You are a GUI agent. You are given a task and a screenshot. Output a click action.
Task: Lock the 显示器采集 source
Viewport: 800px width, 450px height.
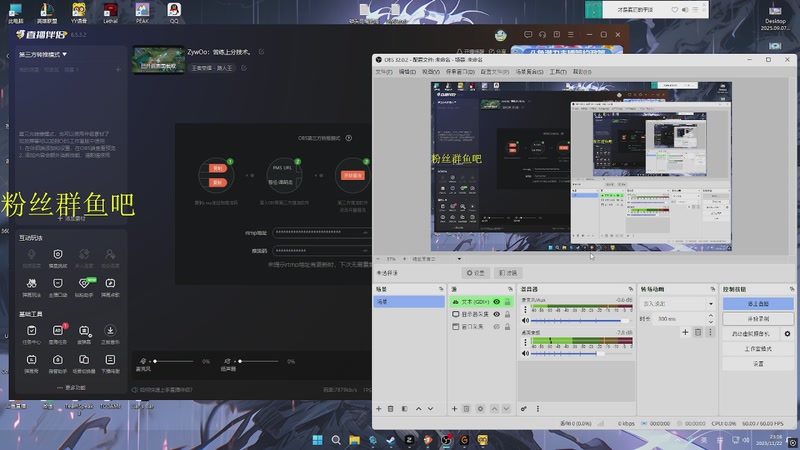508,314
